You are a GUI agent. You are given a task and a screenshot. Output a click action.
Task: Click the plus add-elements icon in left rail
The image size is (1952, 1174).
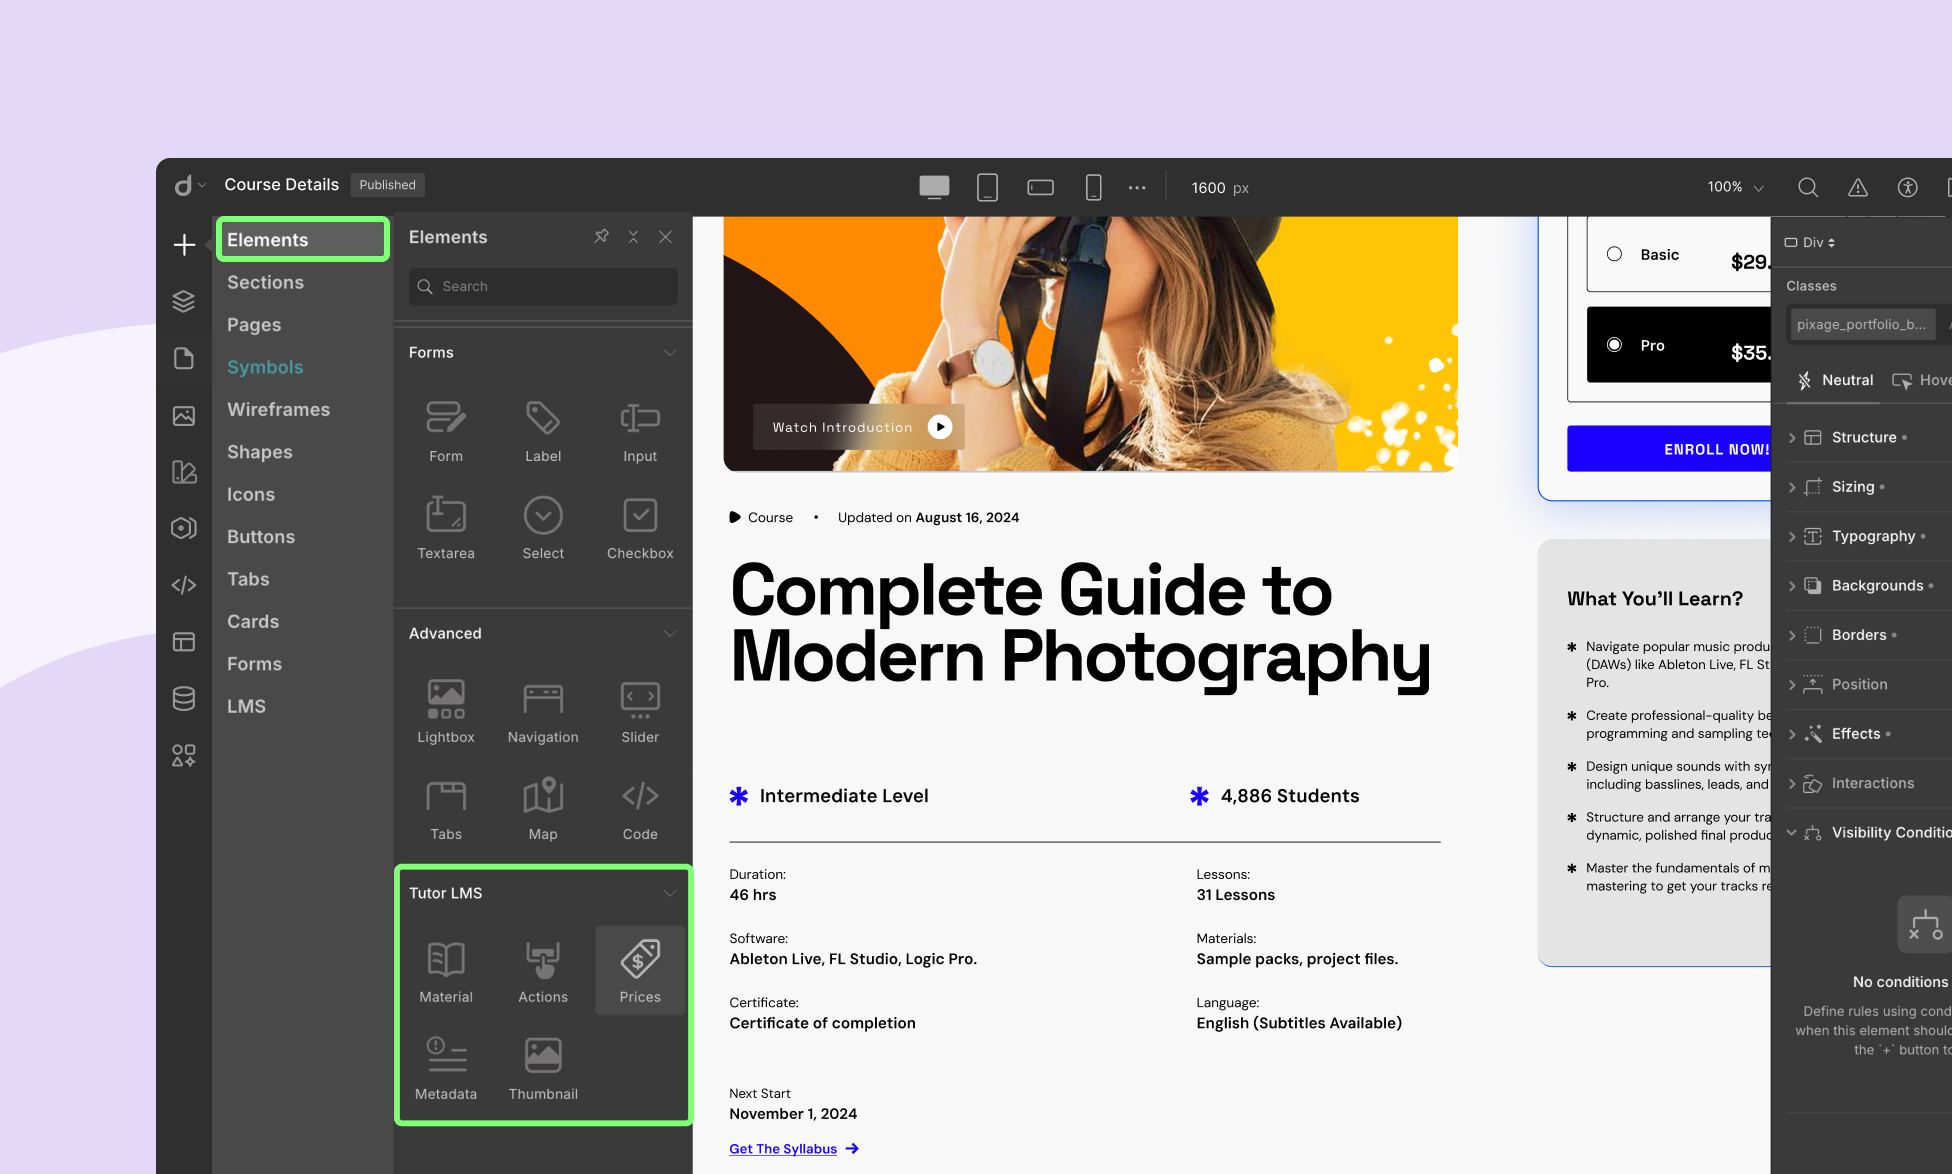(184, 244)
